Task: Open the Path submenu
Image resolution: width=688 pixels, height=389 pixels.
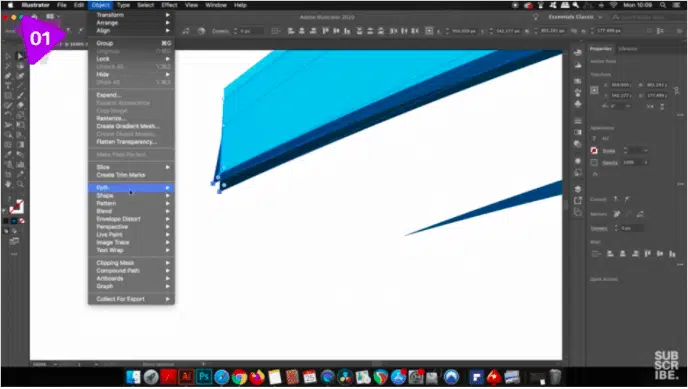Action: [x=131, y=188]
